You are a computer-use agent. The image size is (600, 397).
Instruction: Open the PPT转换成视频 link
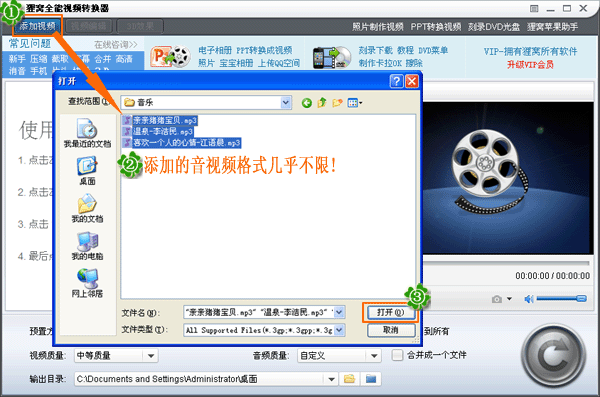(x=264, y=50)
